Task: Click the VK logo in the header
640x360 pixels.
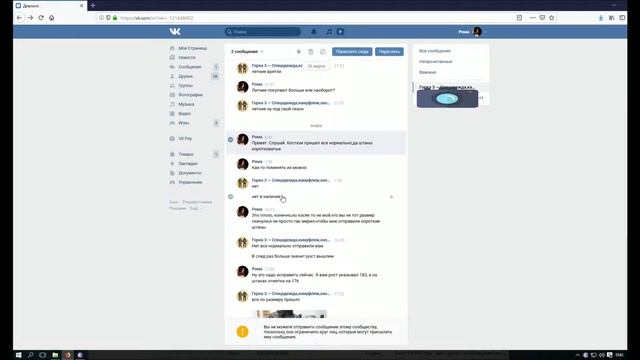Action: point(175,31)
